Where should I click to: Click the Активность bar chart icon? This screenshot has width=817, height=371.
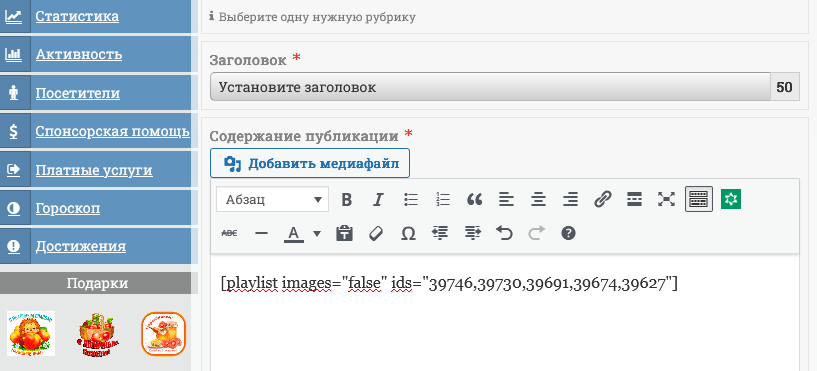(14, 54)
